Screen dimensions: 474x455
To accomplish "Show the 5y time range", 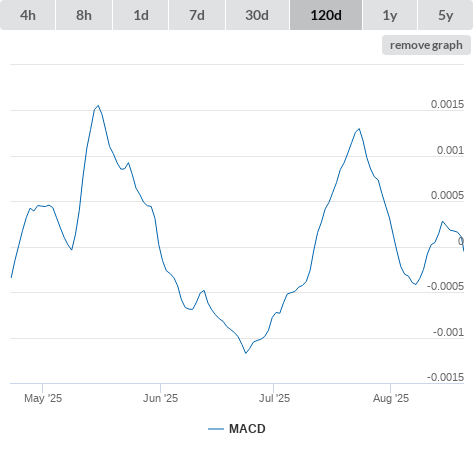I will point(446,15).
